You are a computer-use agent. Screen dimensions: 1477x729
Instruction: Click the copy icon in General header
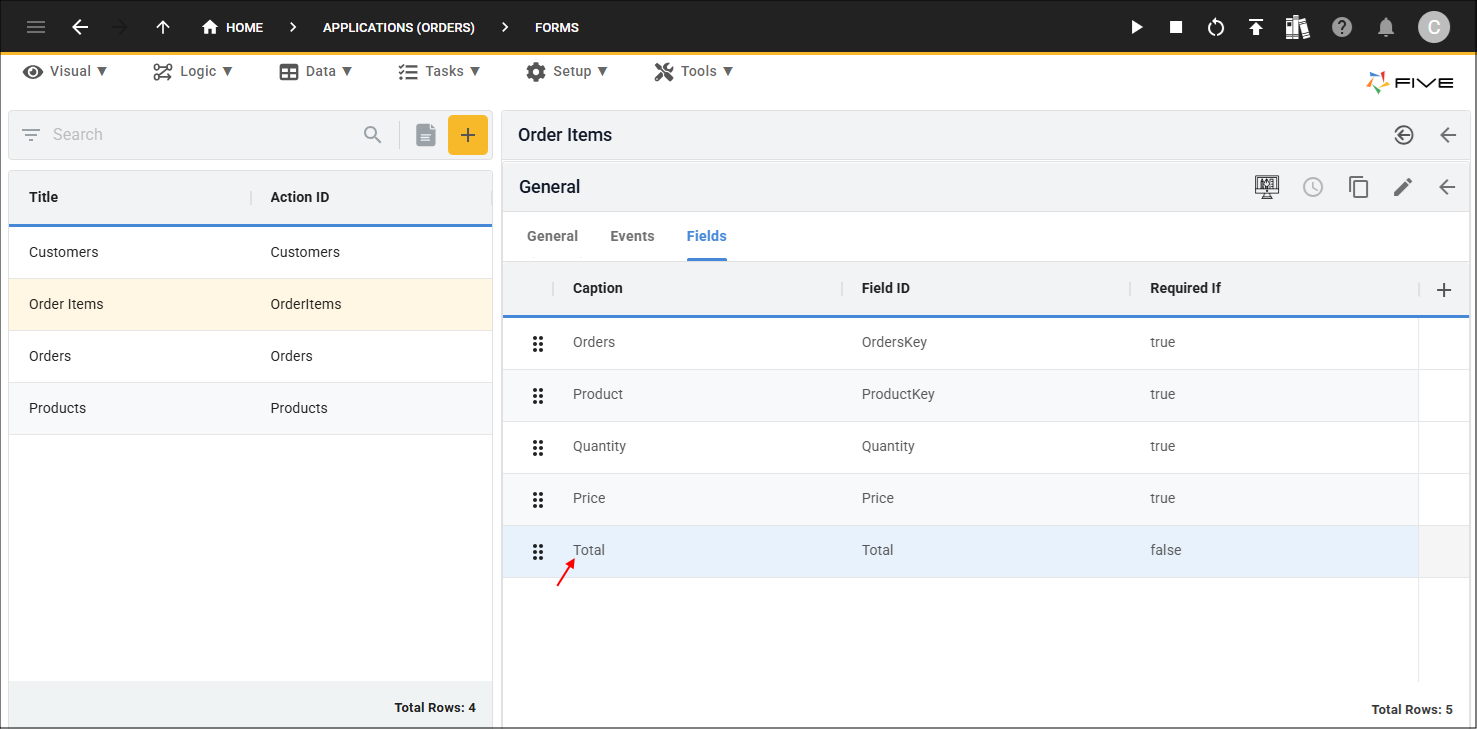coord(1358,187)
